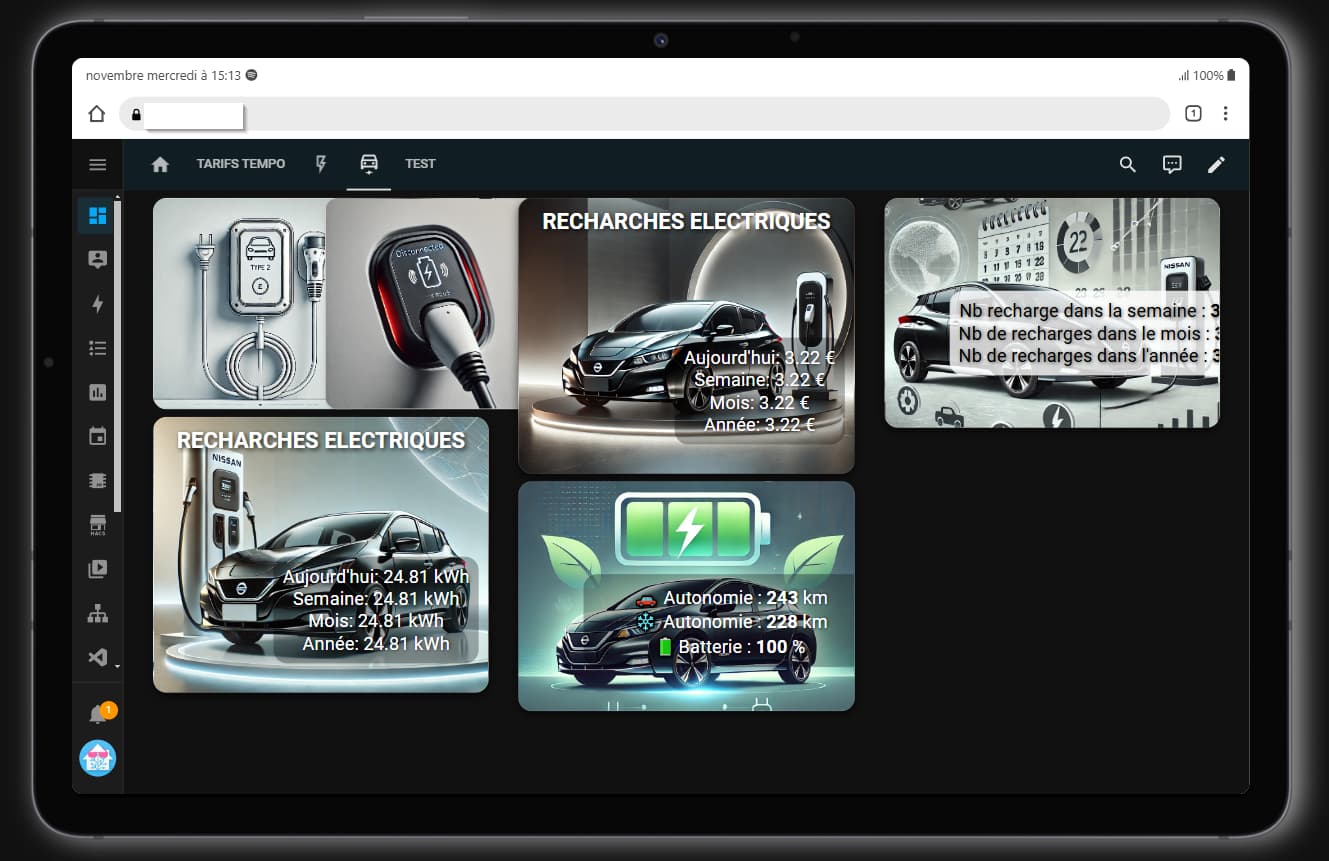Open the battery autonomy card

pyautogui.click(x=686, y=596)
